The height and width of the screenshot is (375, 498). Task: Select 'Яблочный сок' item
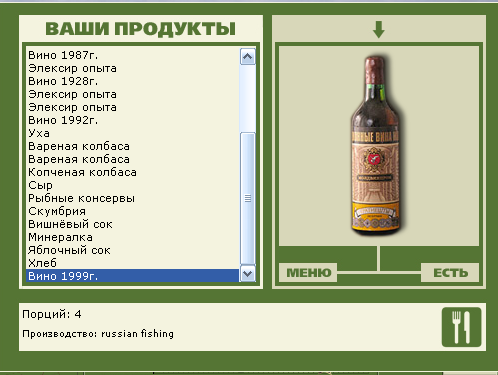click(132, 250)
